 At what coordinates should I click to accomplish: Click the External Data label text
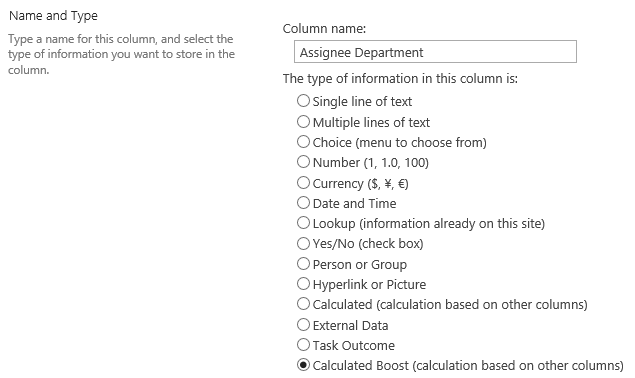pos(350,325)
